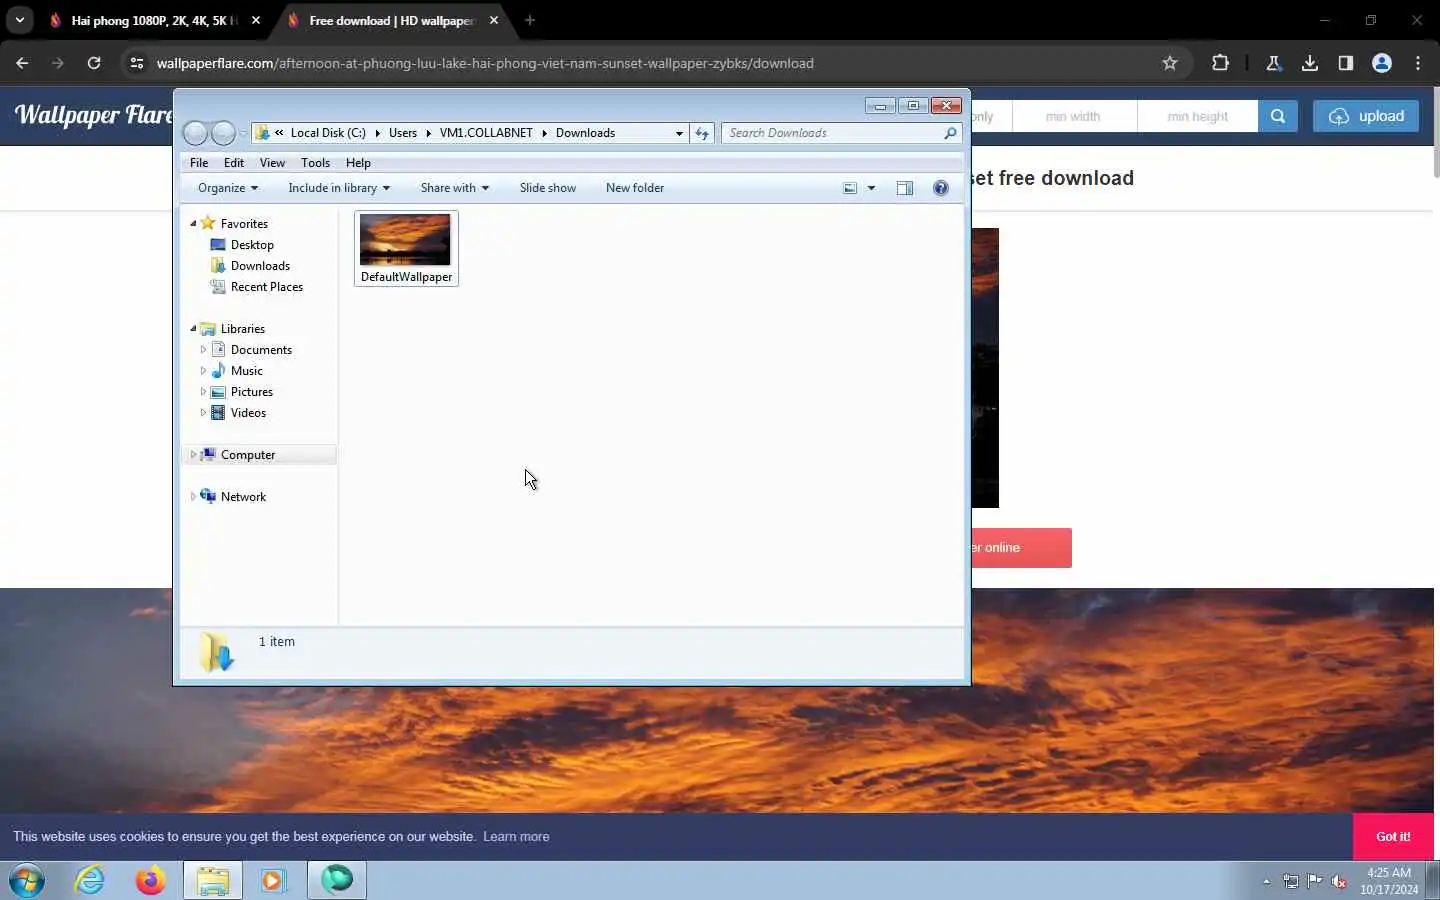1440x900 pixels.
Task: Open a new Chrome tab
Action: (x=530, y=20)
